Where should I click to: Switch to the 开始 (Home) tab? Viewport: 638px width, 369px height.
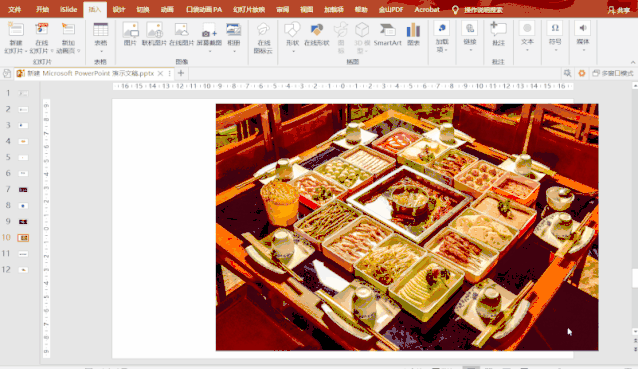[x=42, y=9]
